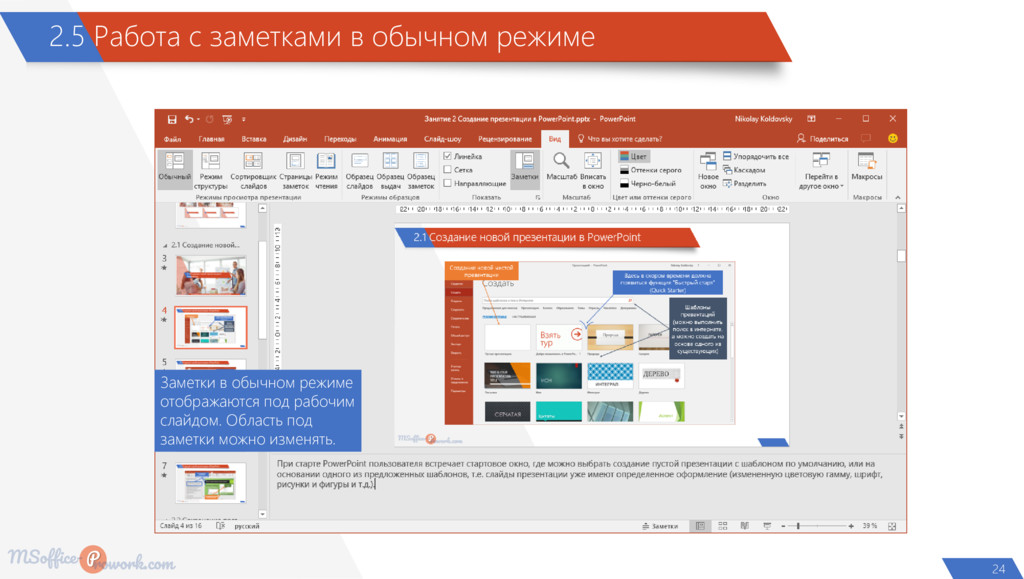Screen dimensions: 1024x579
Task: Switch to Режим чтения reading view
Action: tap(326, 170)
